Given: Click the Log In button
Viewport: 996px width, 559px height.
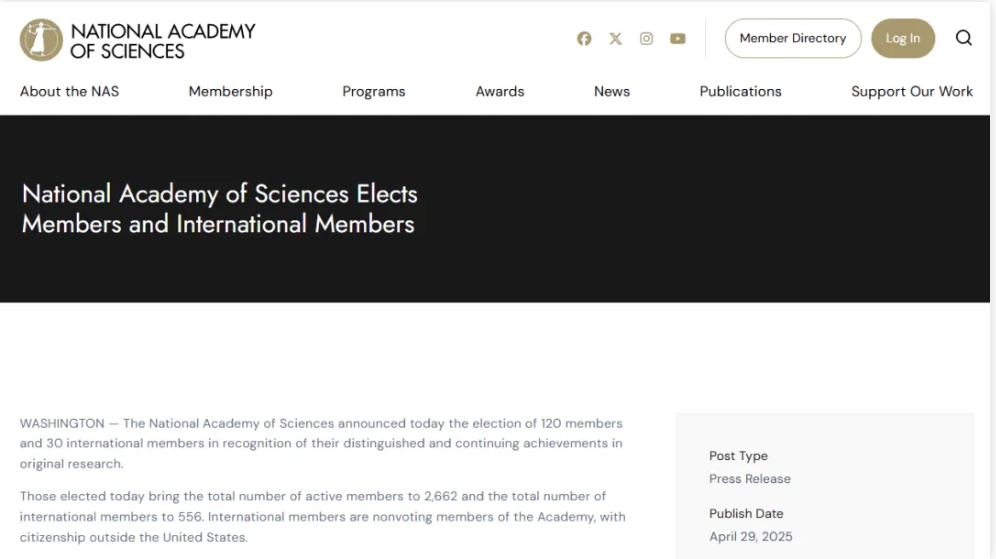Looking at the screenshot, I should tap(903, 38).
